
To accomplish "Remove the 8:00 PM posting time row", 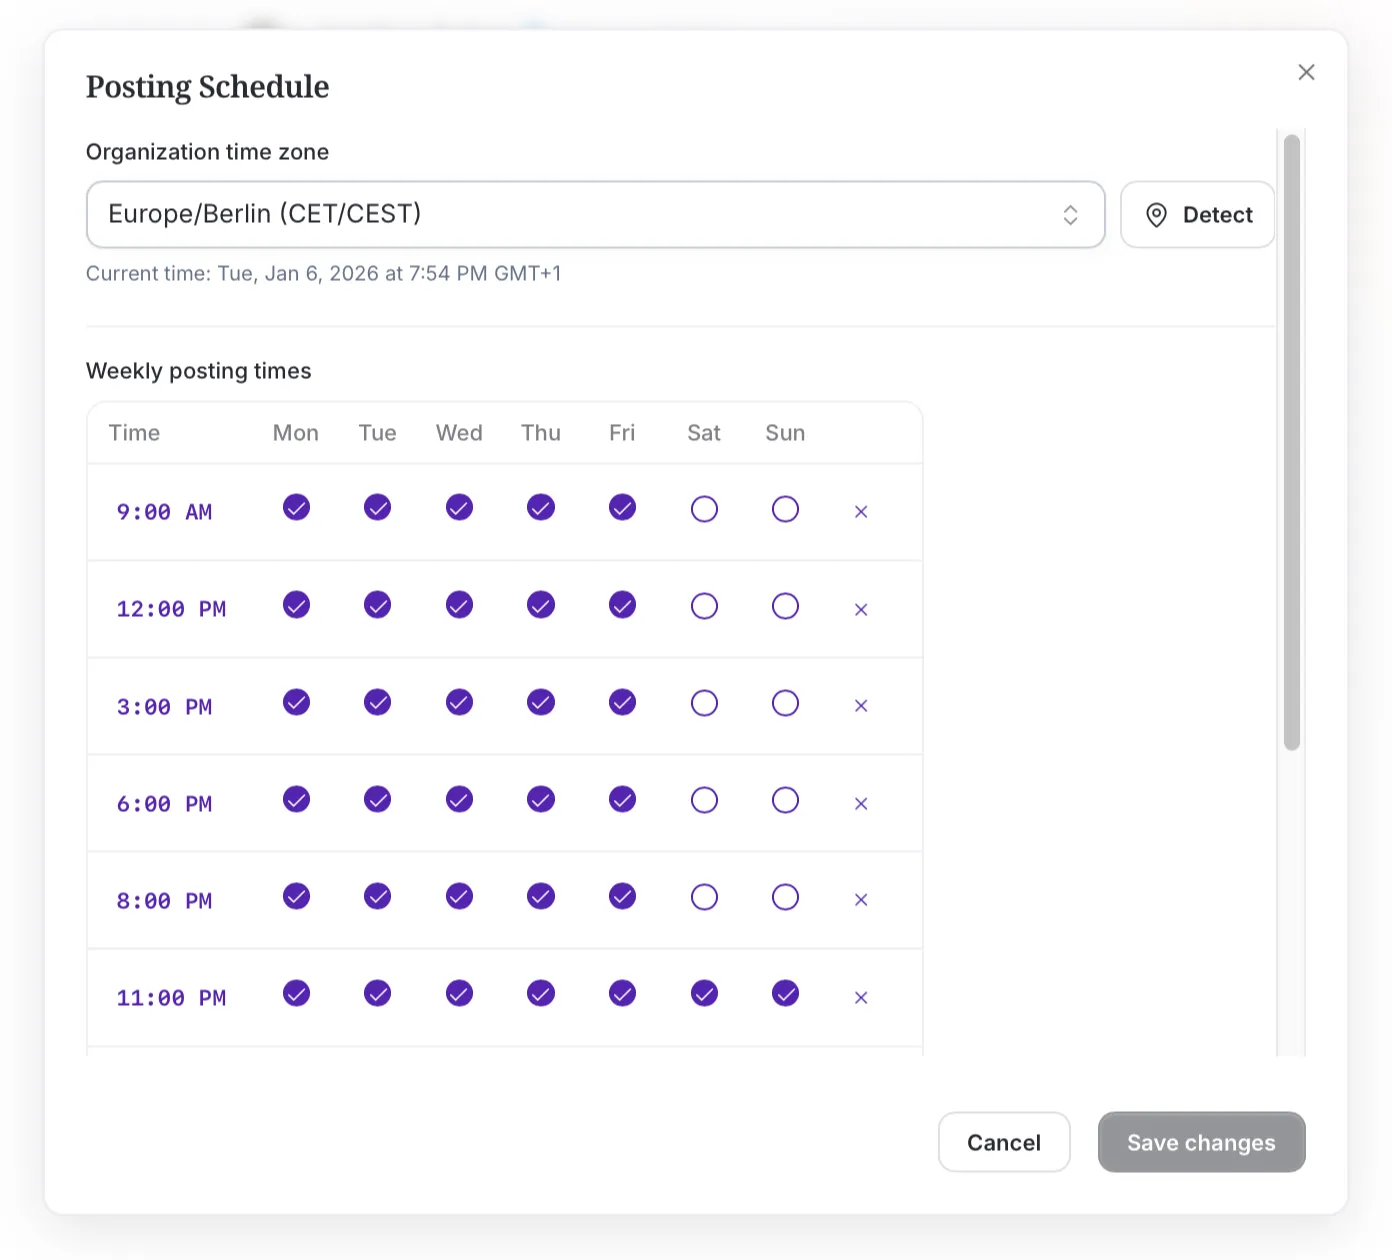I will click(861, 900).
